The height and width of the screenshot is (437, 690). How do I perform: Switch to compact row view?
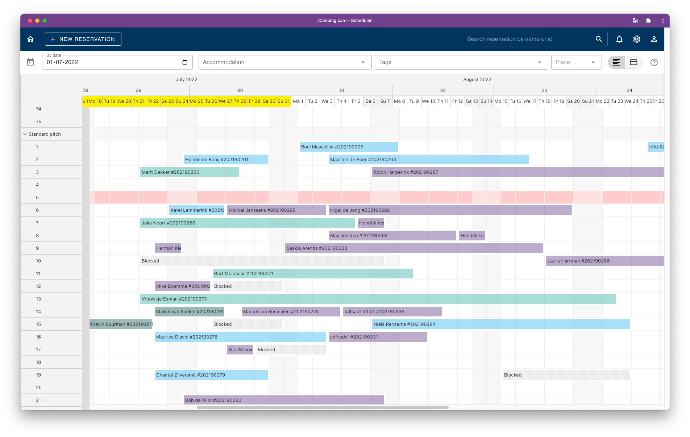tap(617, 62)
